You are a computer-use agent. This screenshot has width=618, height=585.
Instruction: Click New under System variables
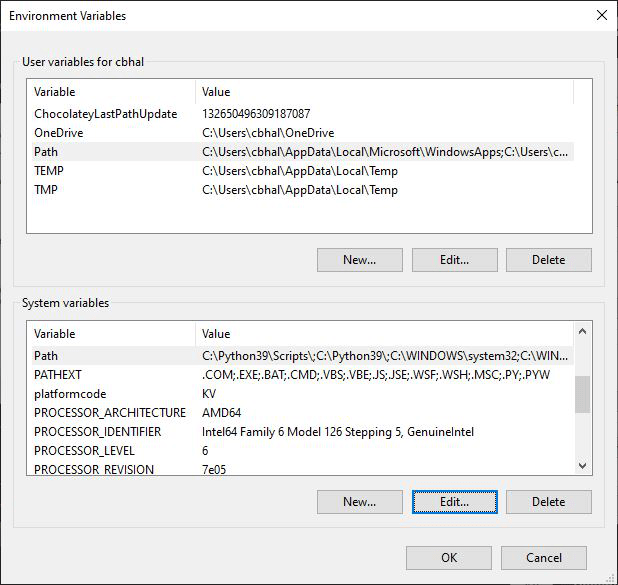[359, 501]
